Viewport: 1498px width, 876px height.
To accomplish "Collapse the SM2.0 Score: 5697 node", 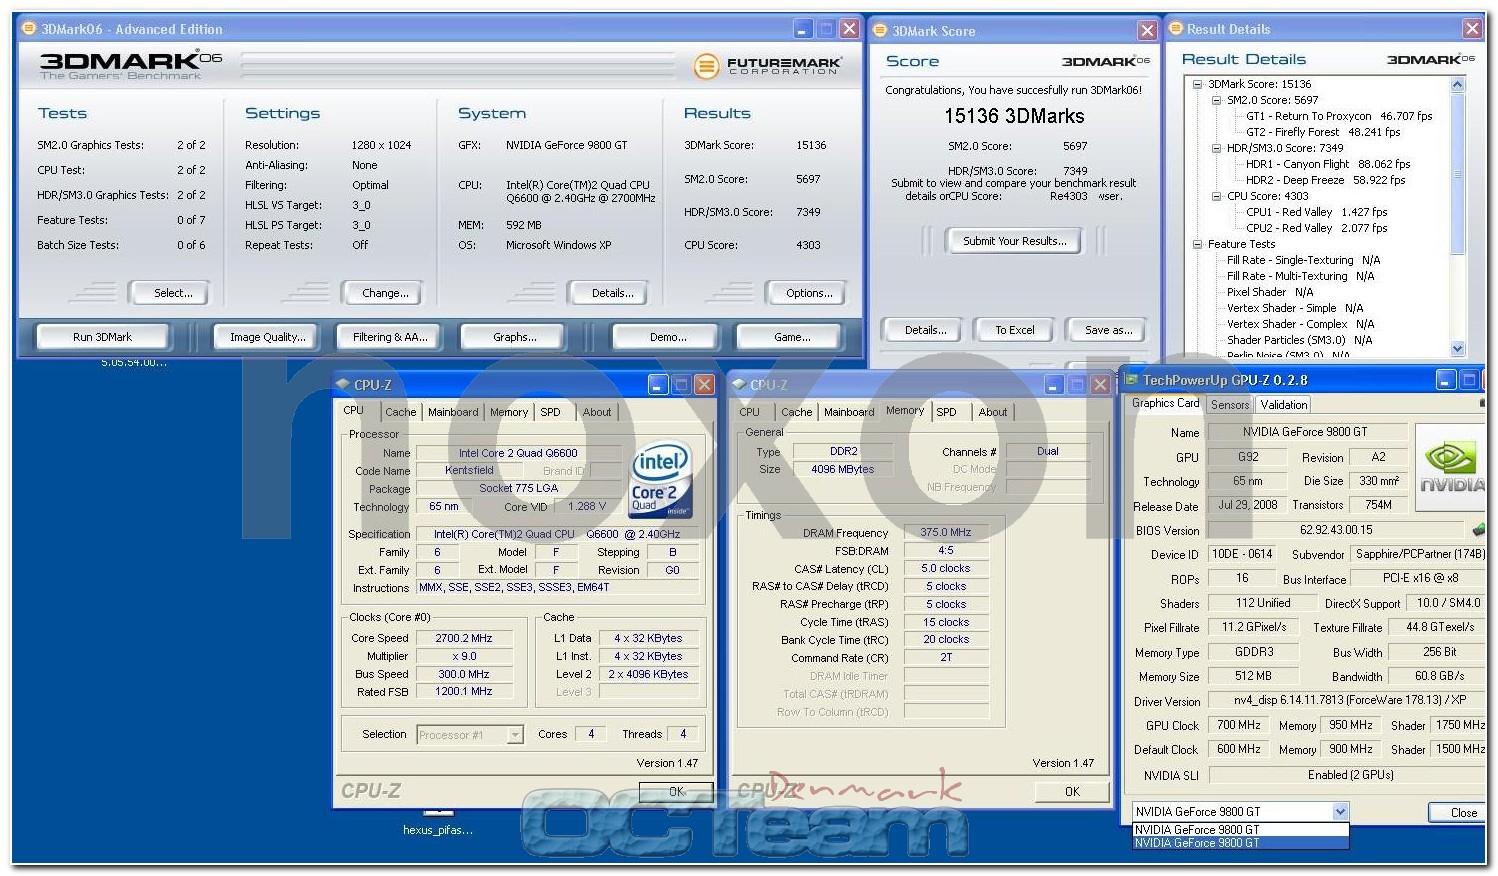I will (1217, 101).
